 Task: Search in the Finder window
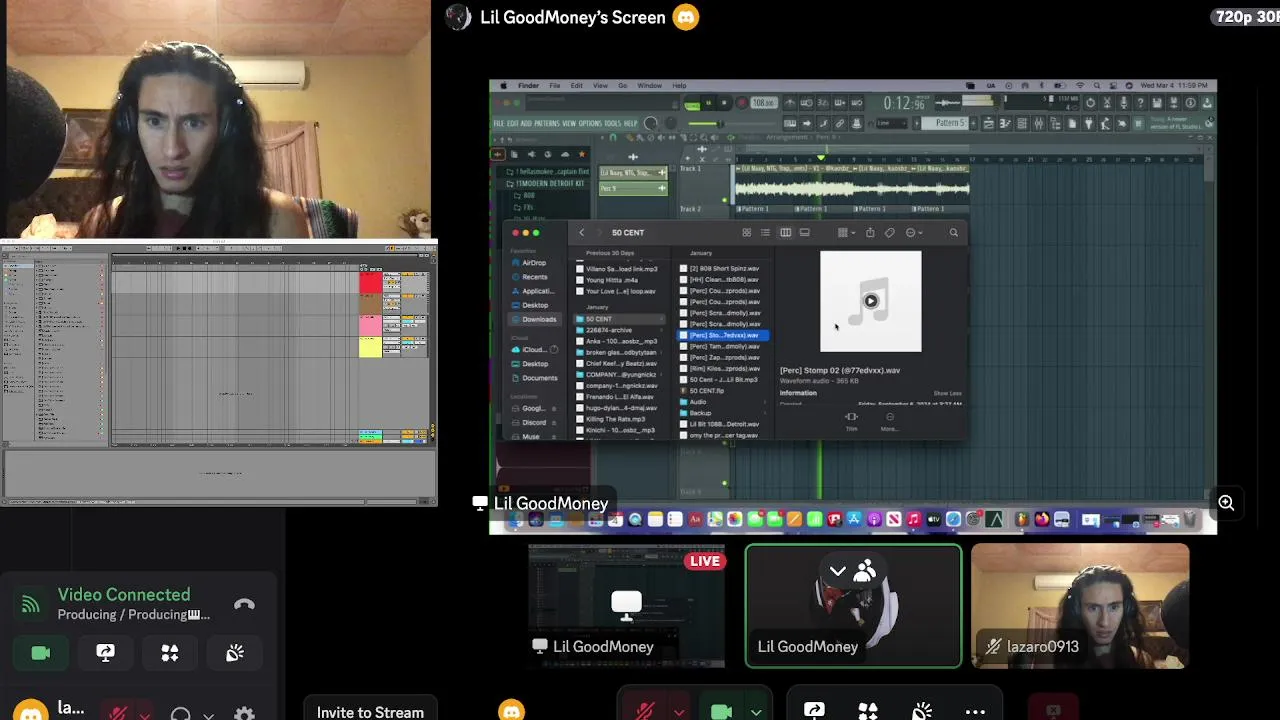pyautogui.click(x=953, y=233)
